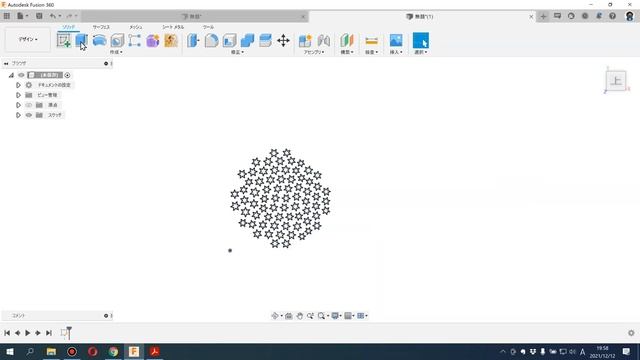Click the 上 face of the ViewCube
Viewport: 640px width, 360px height.
pos(616,80)
